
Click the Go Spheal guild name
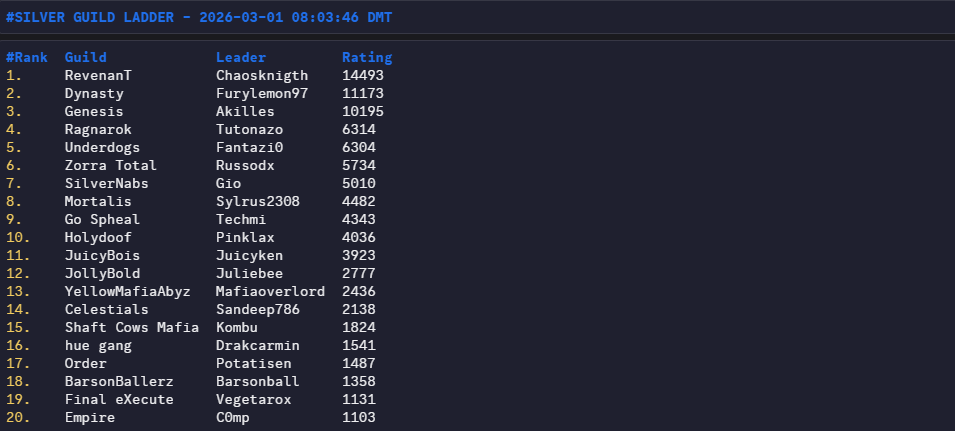[x=102, y=219]
